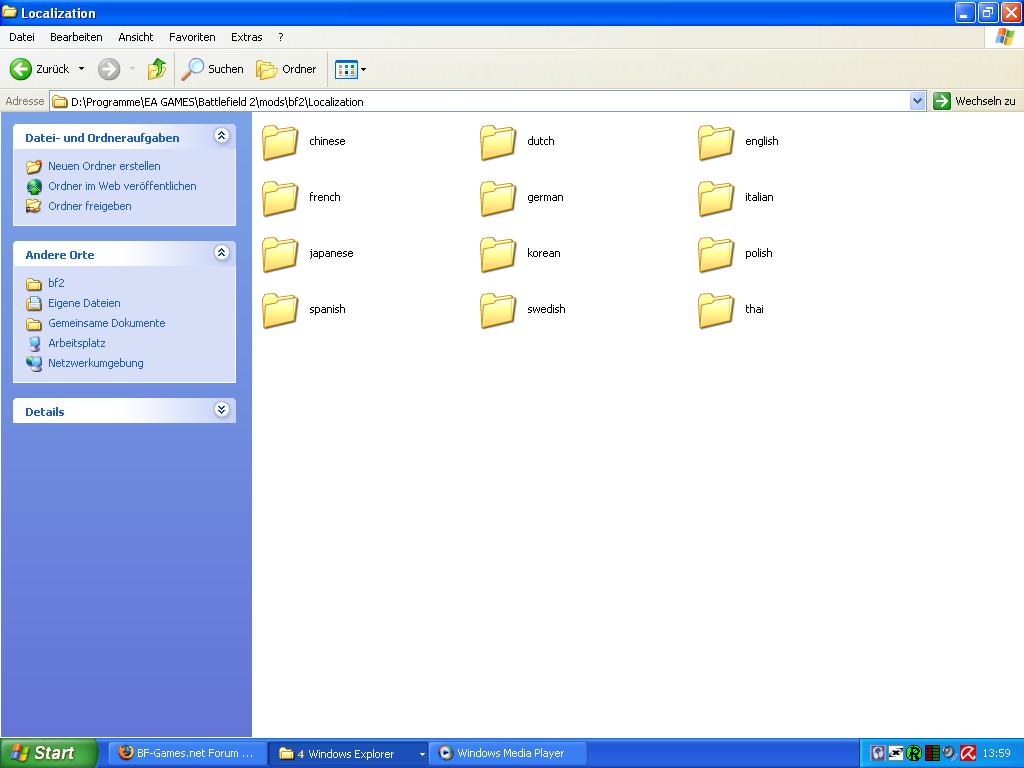Open the Zurück history dropdown arrow
The image size is (1024, 768).
82,69
